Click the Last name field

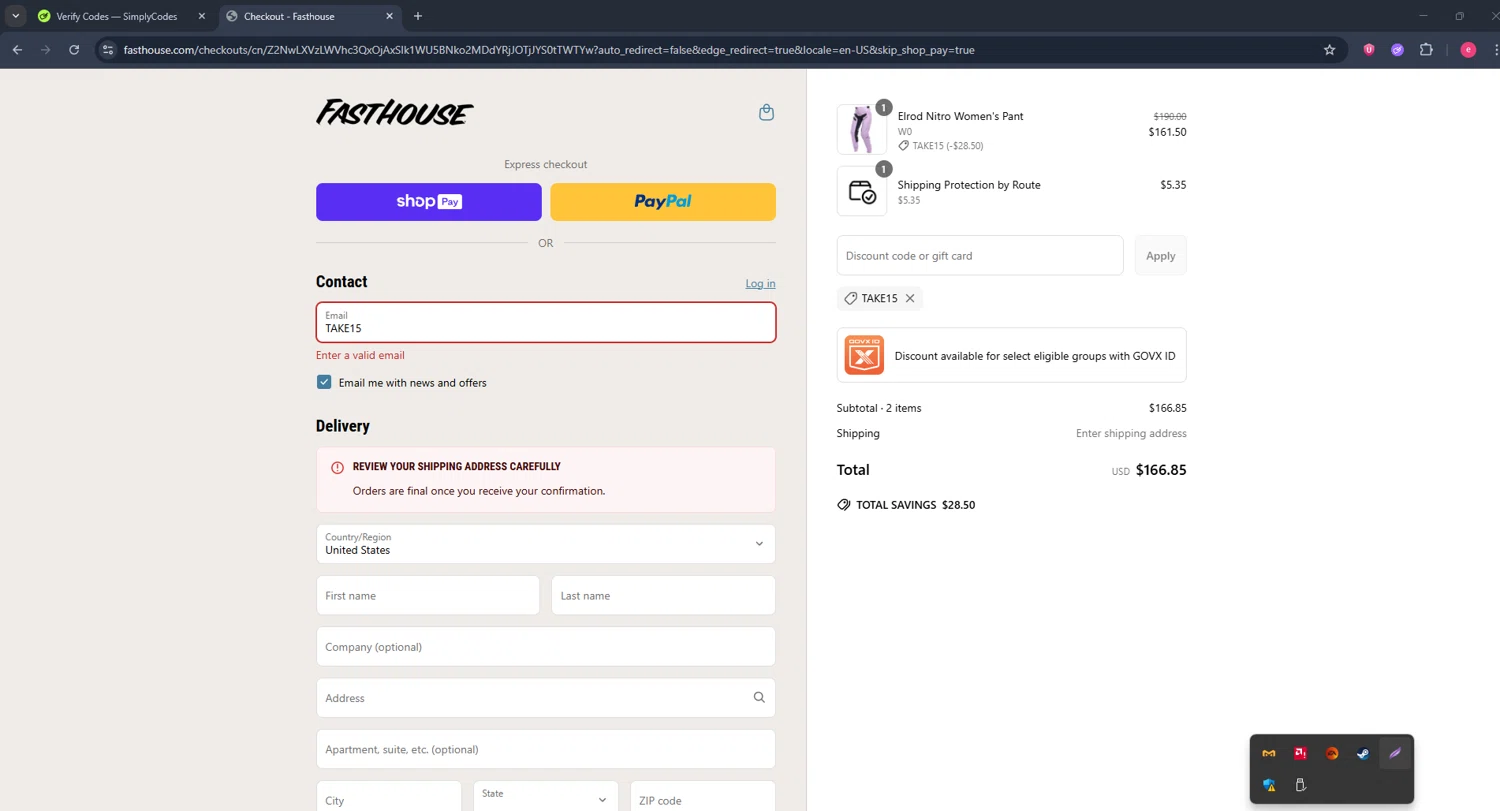coord(663,595)
